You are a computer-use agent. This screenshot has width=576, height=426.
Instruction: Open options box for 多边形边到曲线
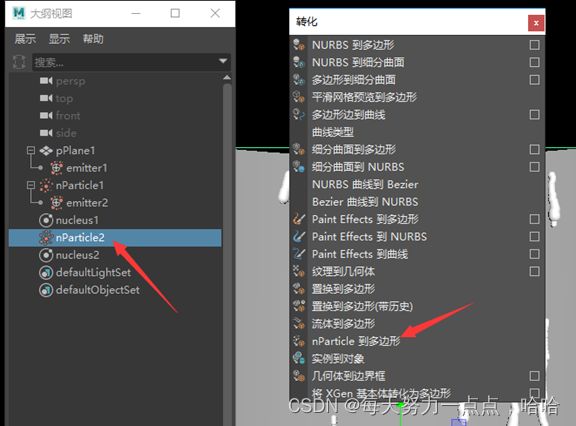pyautogui.click(x=534, y=115)
